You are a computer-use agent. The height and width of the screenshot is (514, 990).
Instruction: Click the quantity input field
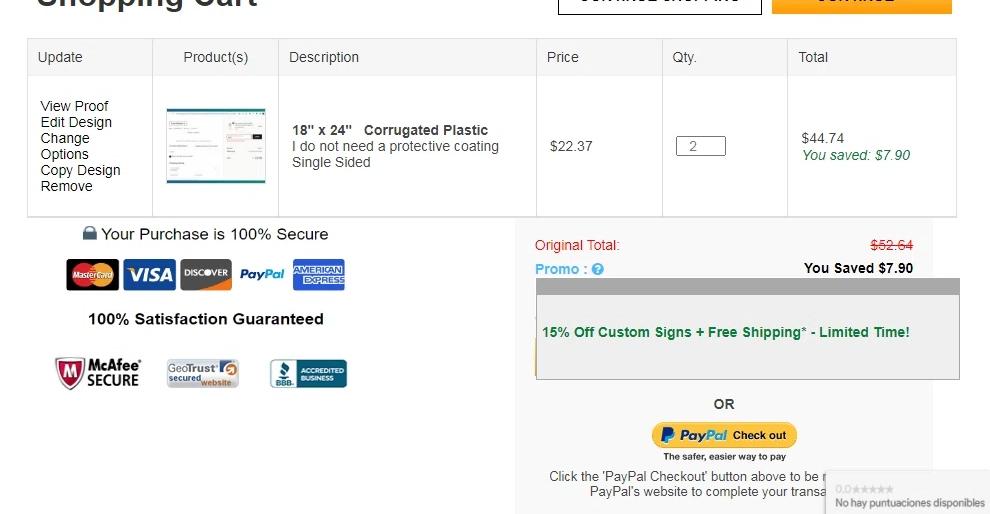[x=700, y=146]
